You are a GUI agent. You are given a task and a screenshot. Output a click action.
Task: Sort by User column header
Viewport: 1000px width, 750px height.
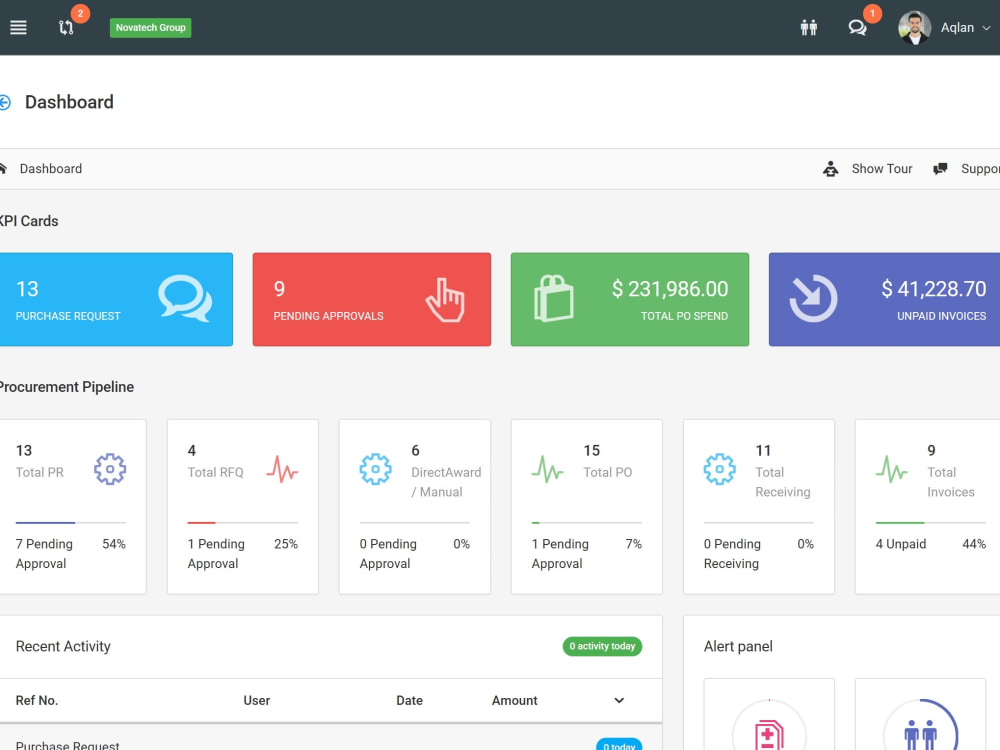point(256,700)
